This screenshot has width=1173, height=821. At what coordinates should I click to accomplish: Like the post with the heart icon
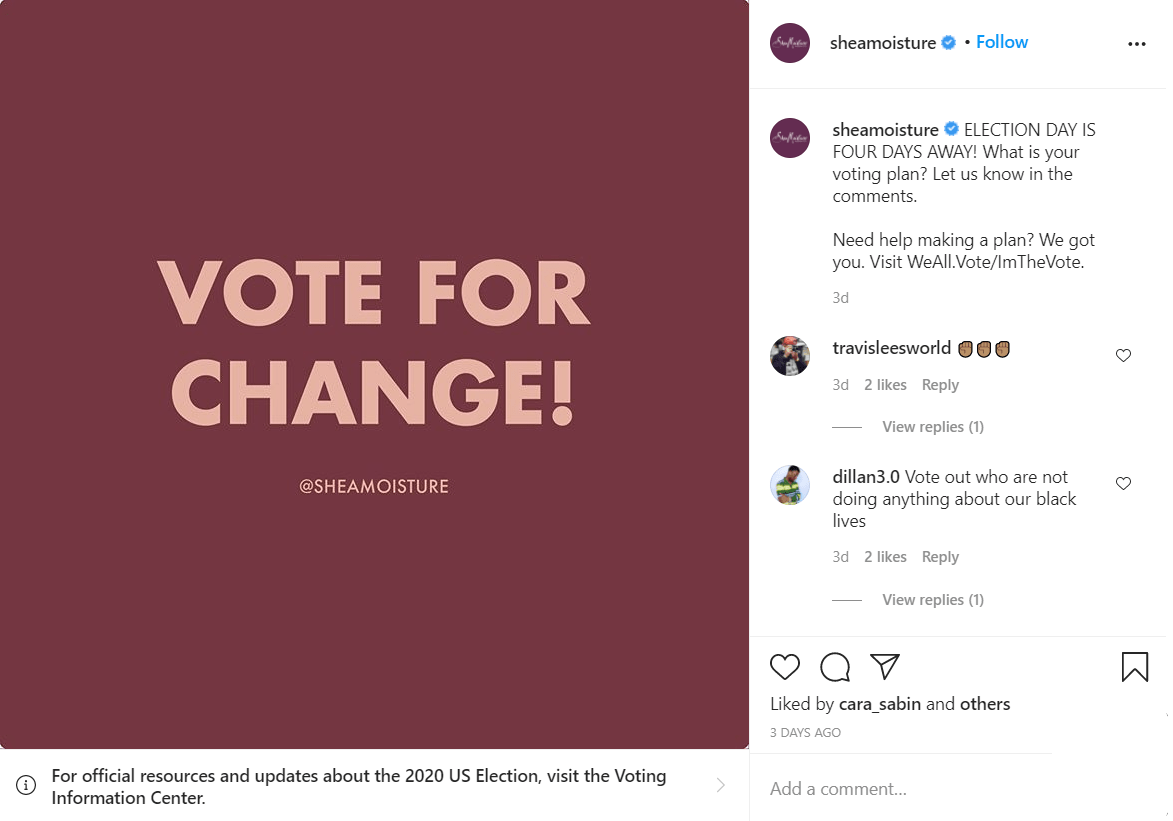785,667
